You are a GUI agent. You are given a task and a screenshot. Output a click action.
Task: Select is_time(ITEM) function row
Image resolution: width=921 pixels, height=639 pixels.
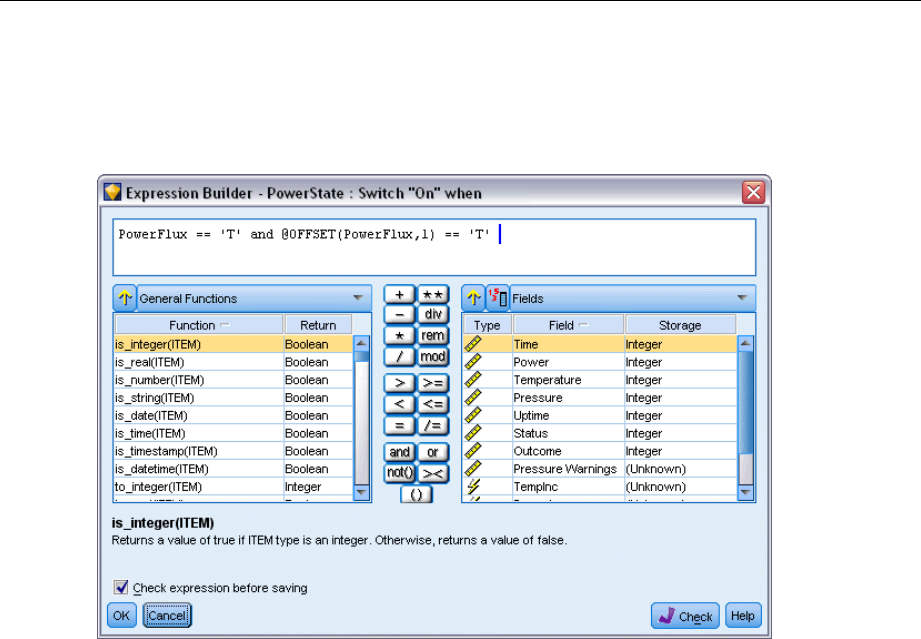234,433
